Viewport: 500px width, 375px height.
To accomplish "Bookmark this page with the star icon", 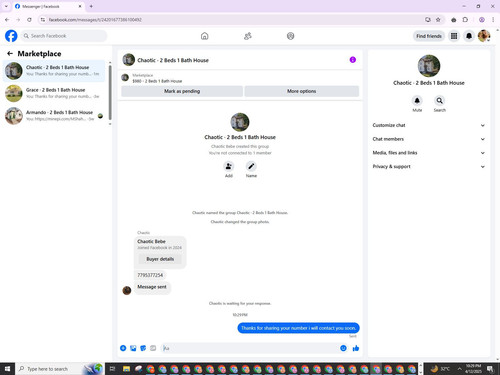I will tap(438, 20).
